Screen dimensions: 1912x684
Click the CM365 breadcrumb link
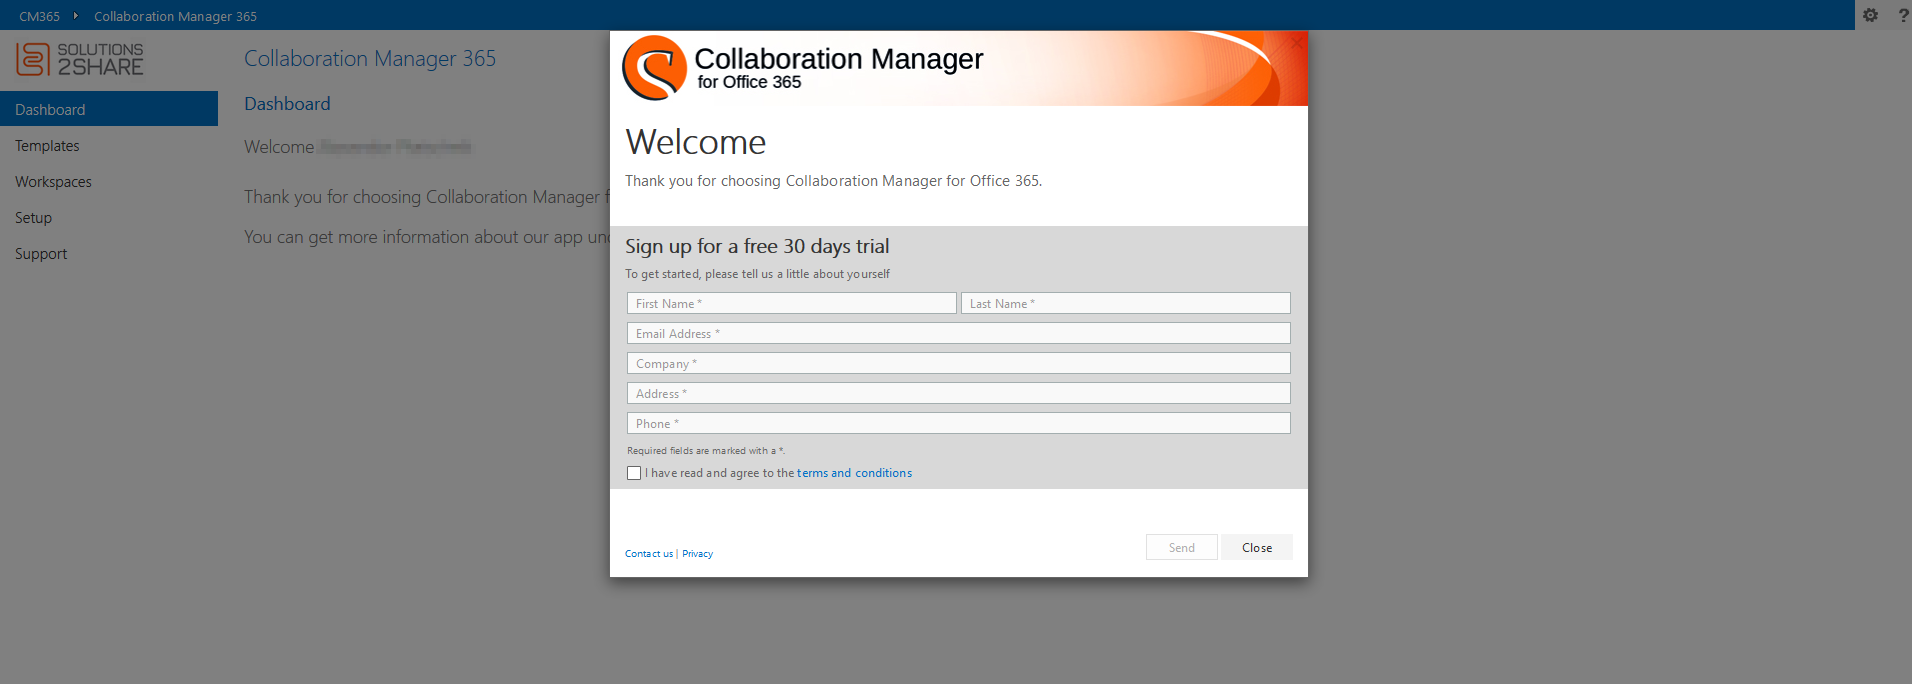(39, 16)
